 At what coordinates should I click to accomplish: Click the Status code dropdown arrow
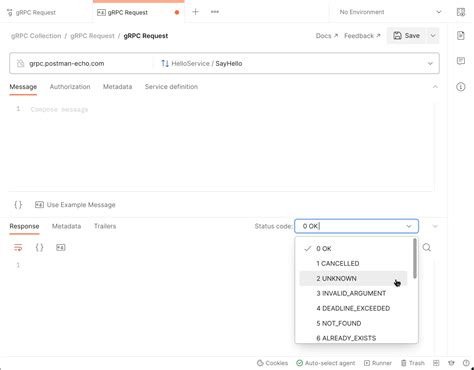click(x=409, y=226)
